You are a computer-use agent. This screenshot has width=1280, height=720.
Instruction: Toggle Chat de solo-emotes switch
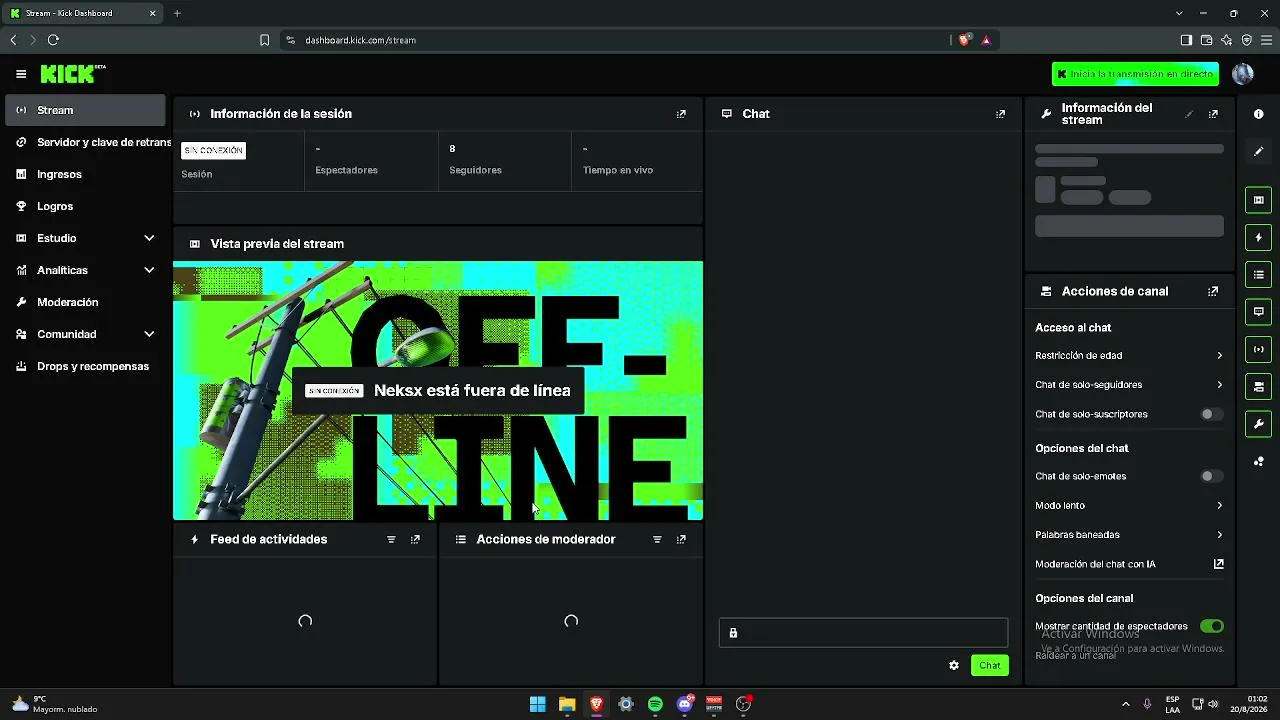(1211, 476)
